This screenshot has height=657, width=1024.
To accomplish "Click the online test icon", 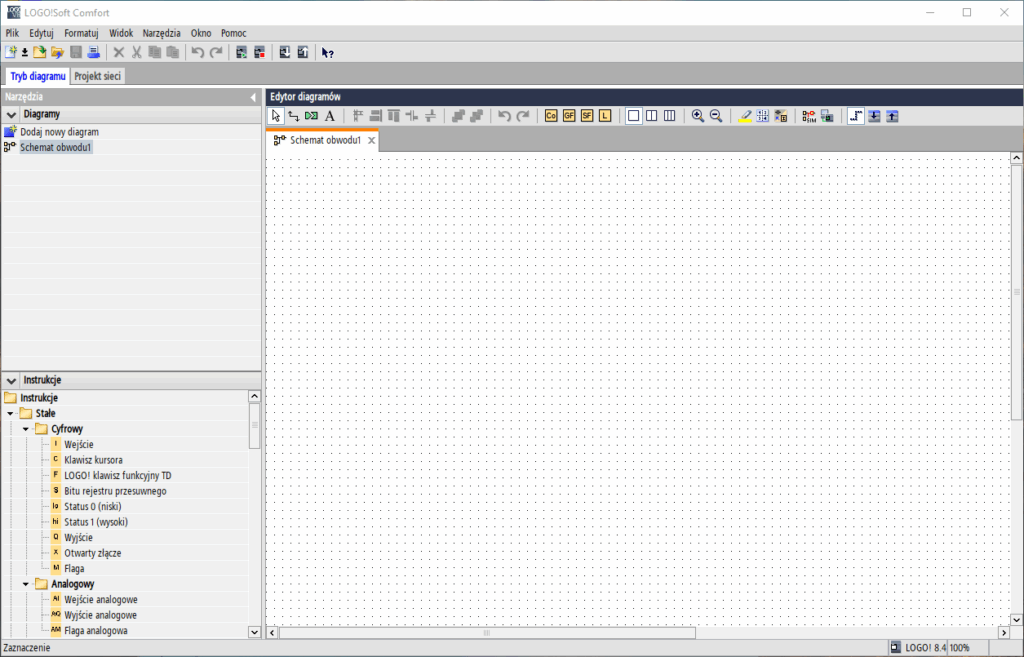I will 827,116.
